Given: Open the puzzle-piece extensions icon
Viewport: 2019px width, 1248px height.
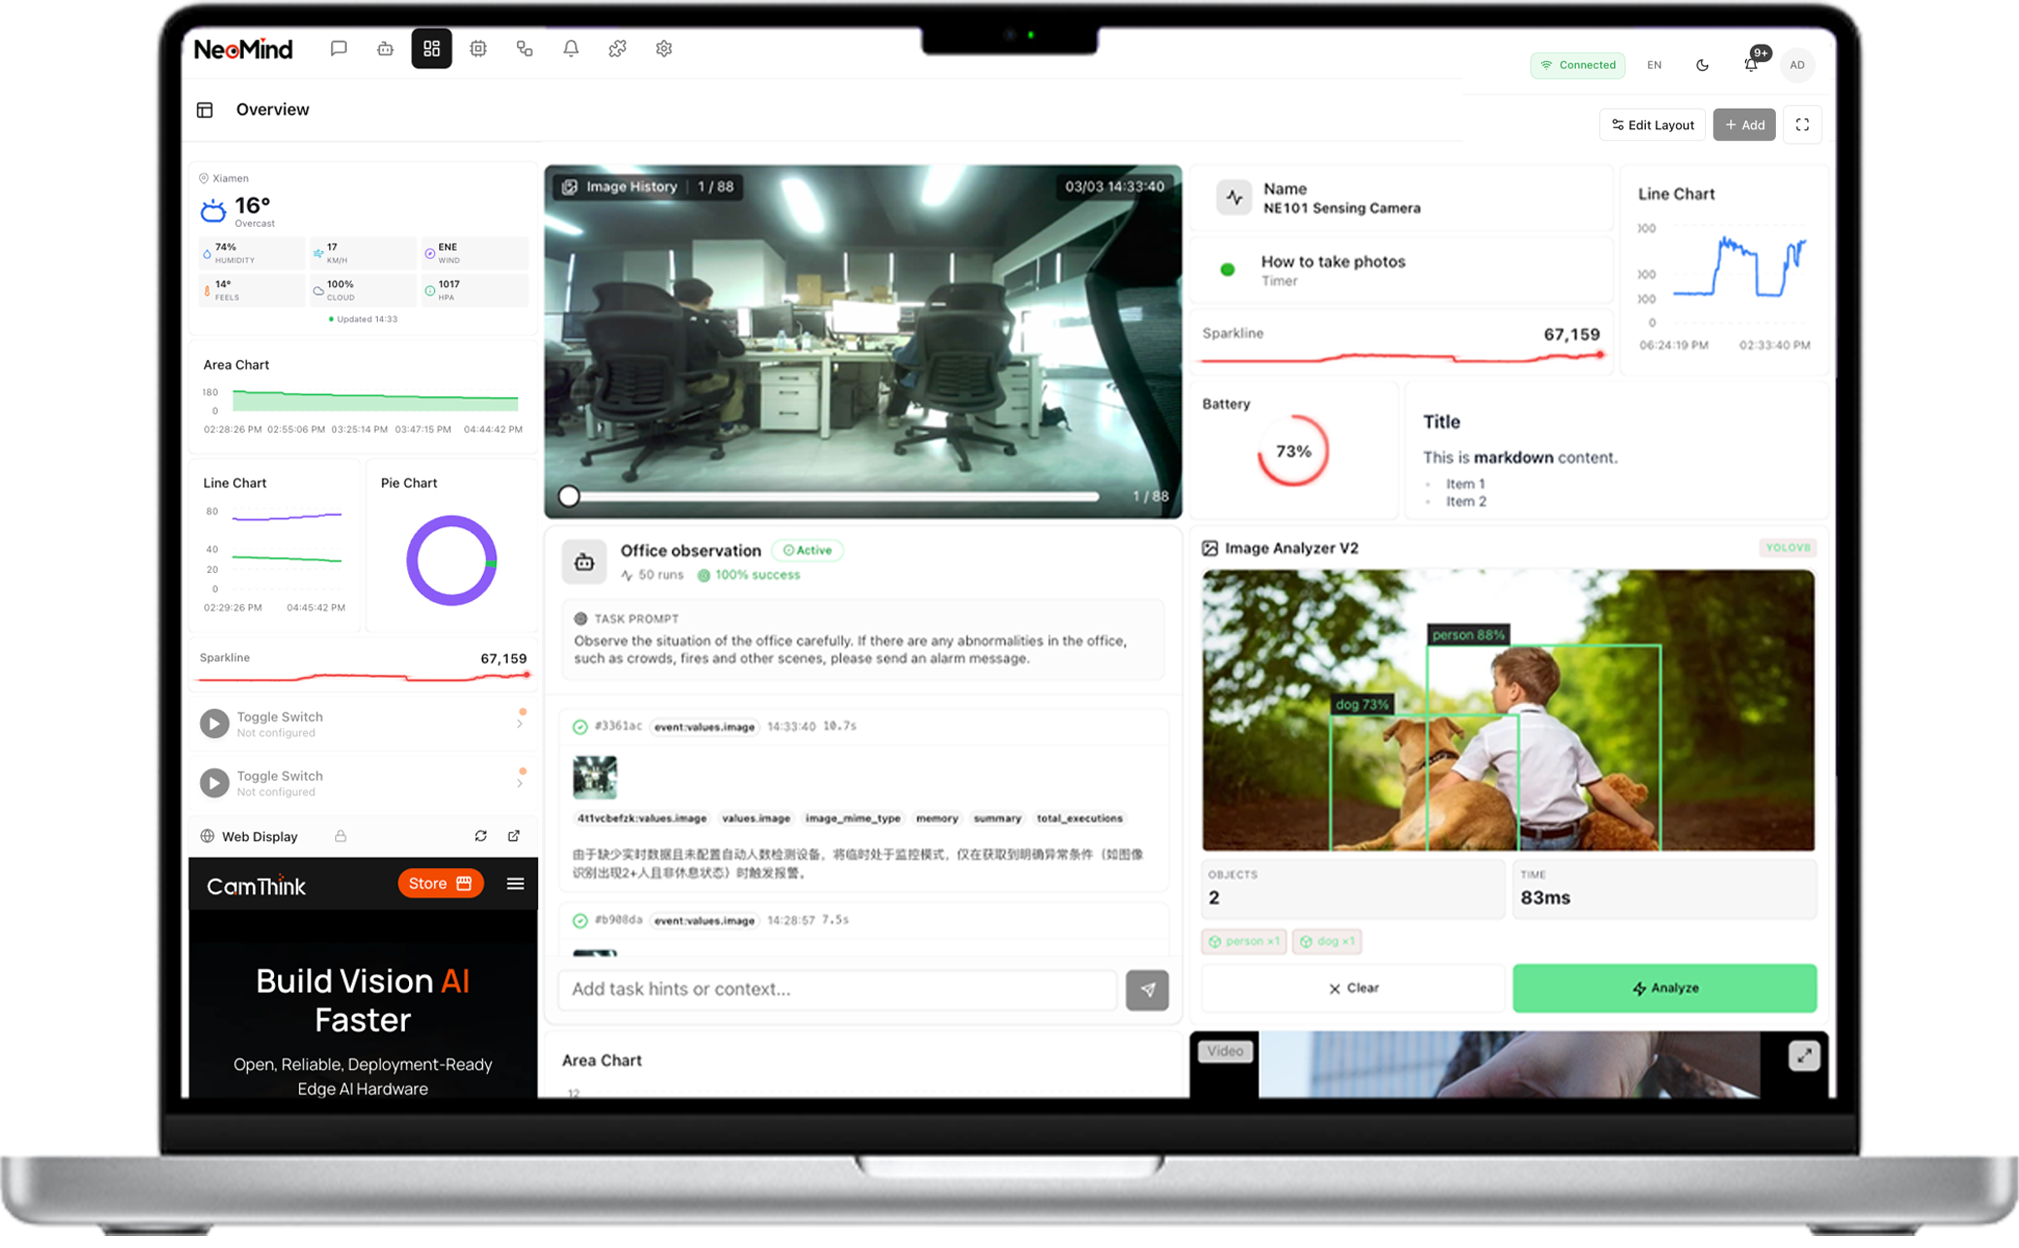Looking at the screenshot, I should pos(617,48).
